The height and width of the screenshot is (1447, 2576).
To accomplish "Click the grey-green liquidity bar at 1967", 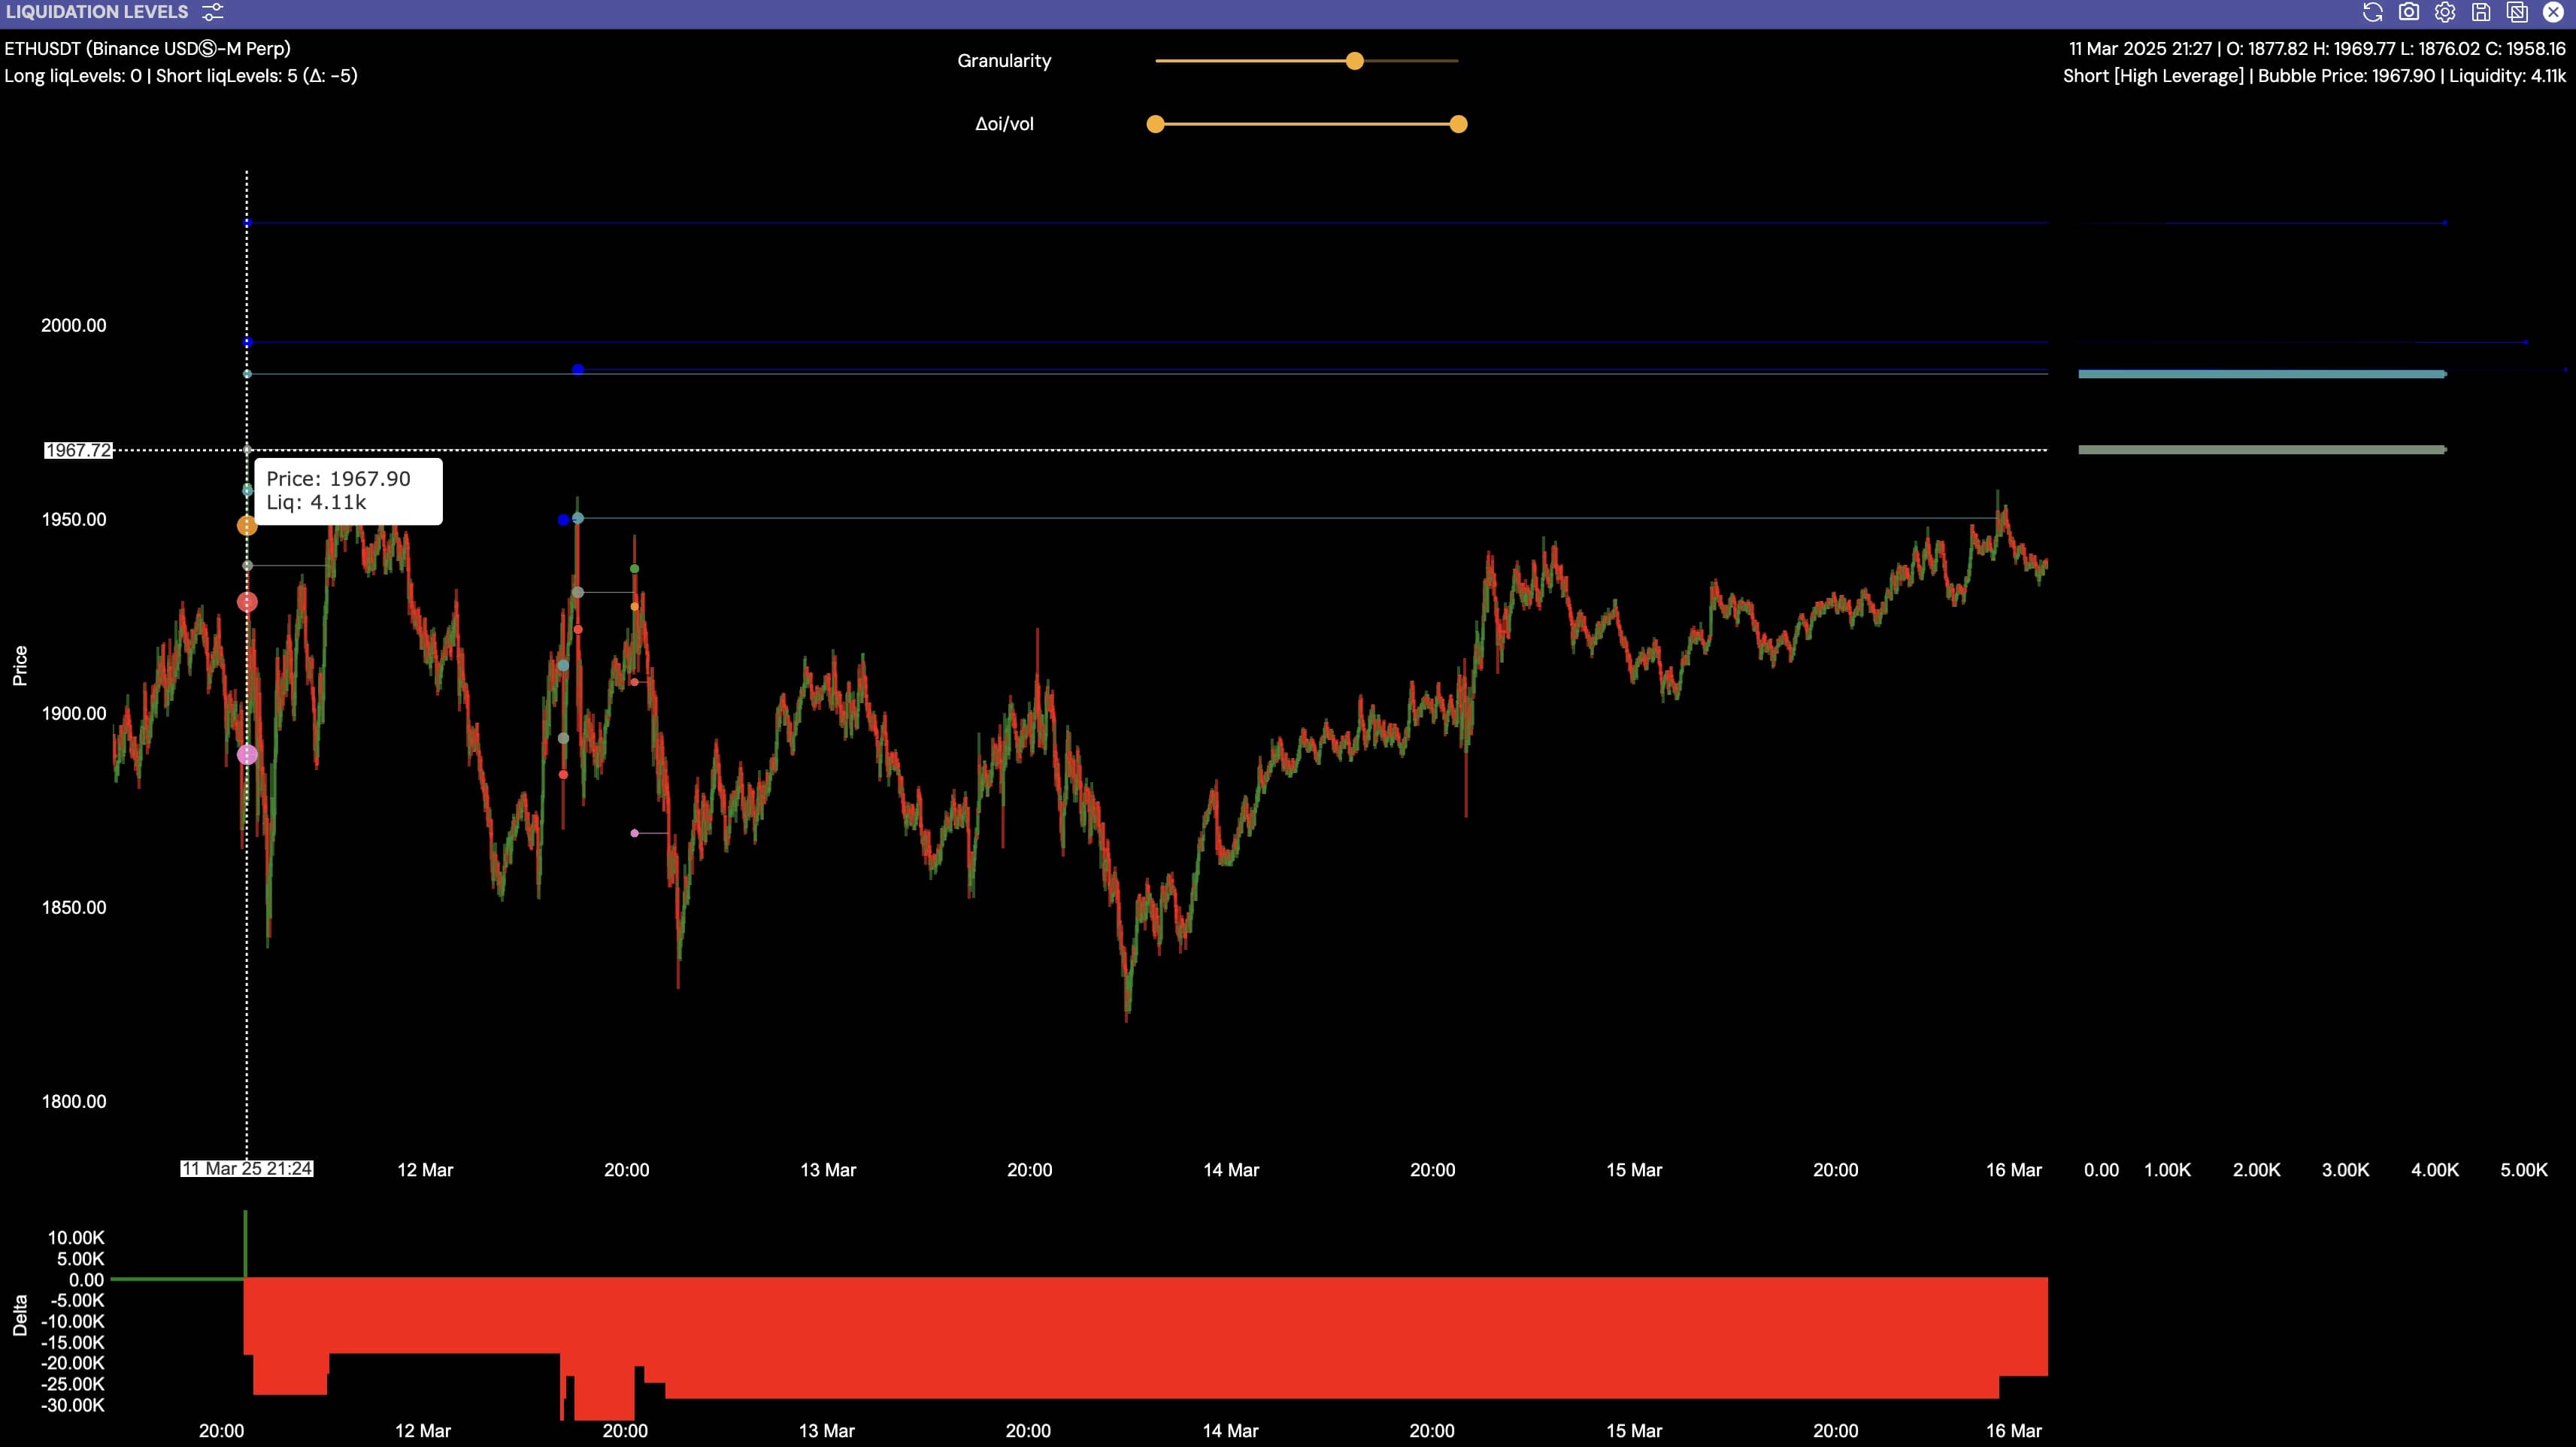I will coord(2261,450).
